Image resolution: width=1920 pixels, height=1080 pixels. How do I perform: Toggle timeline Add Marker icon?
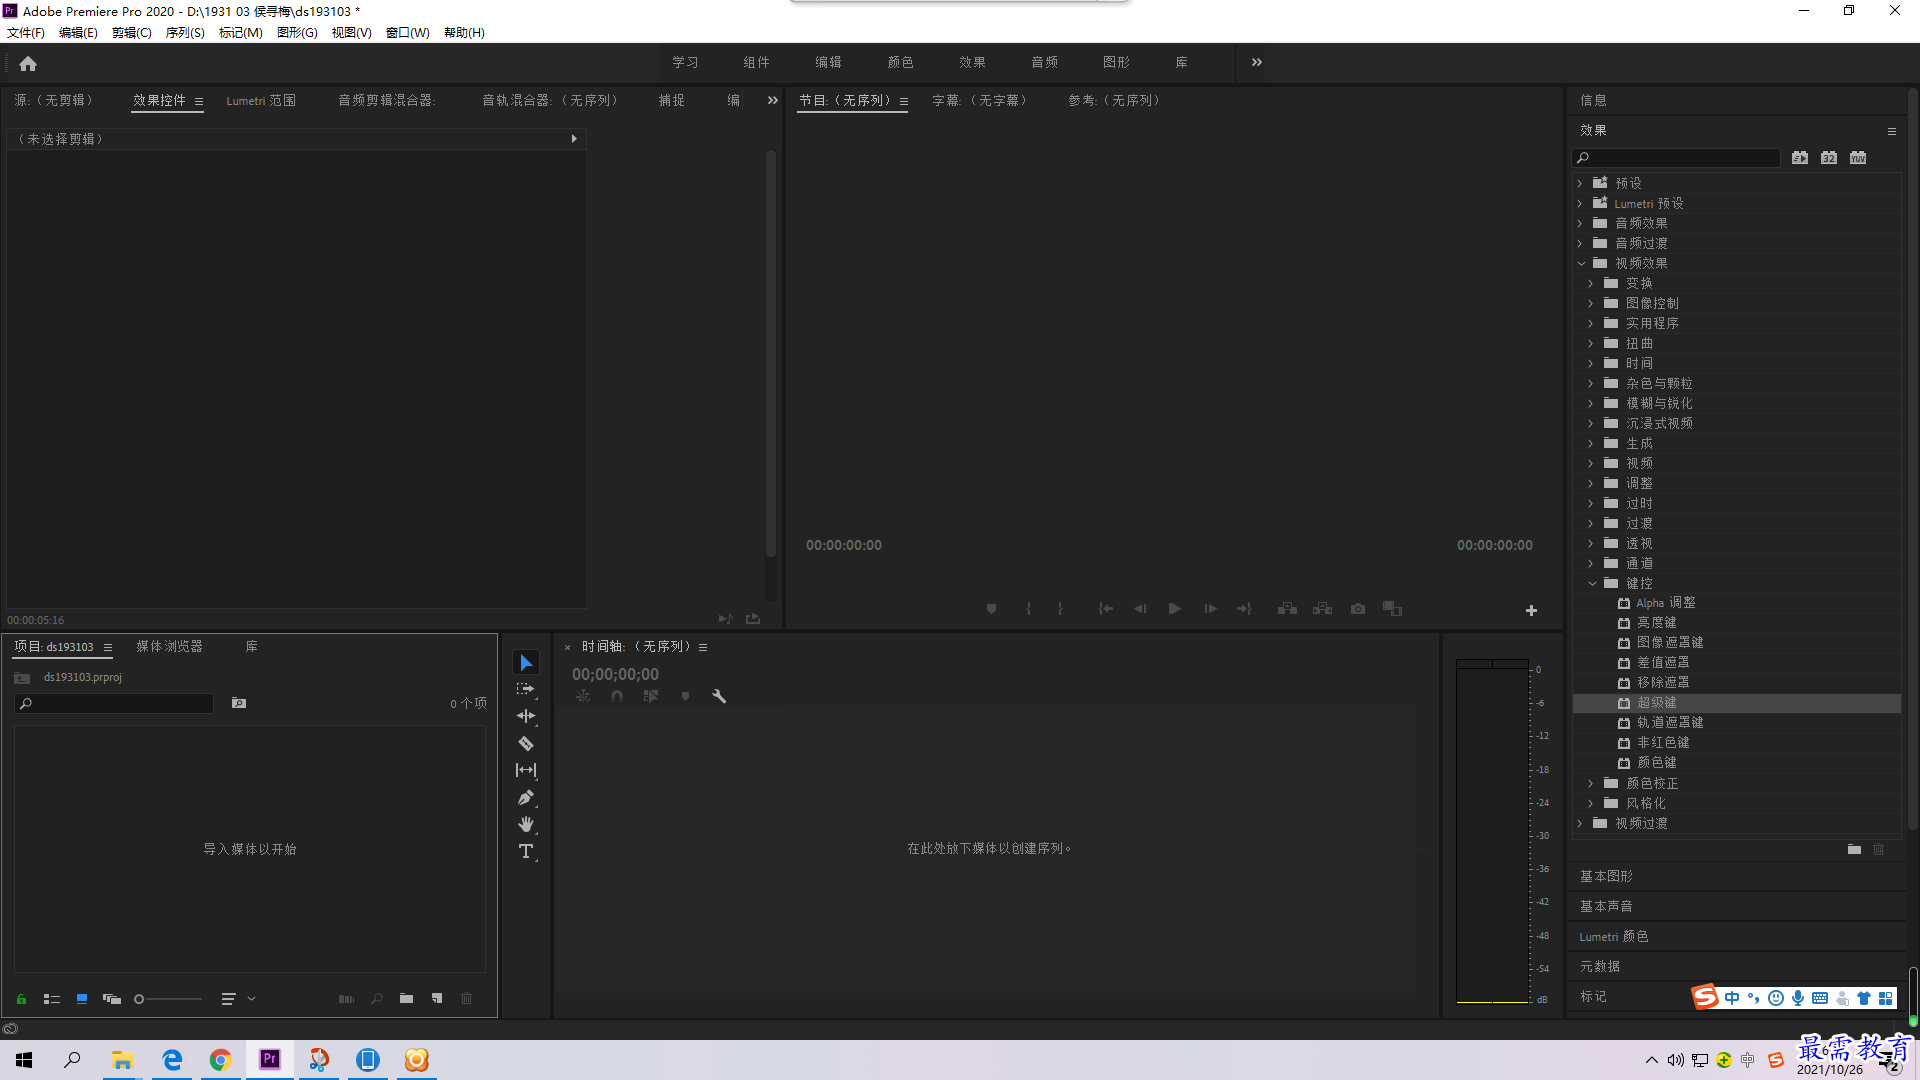click(x=685, y=696)
